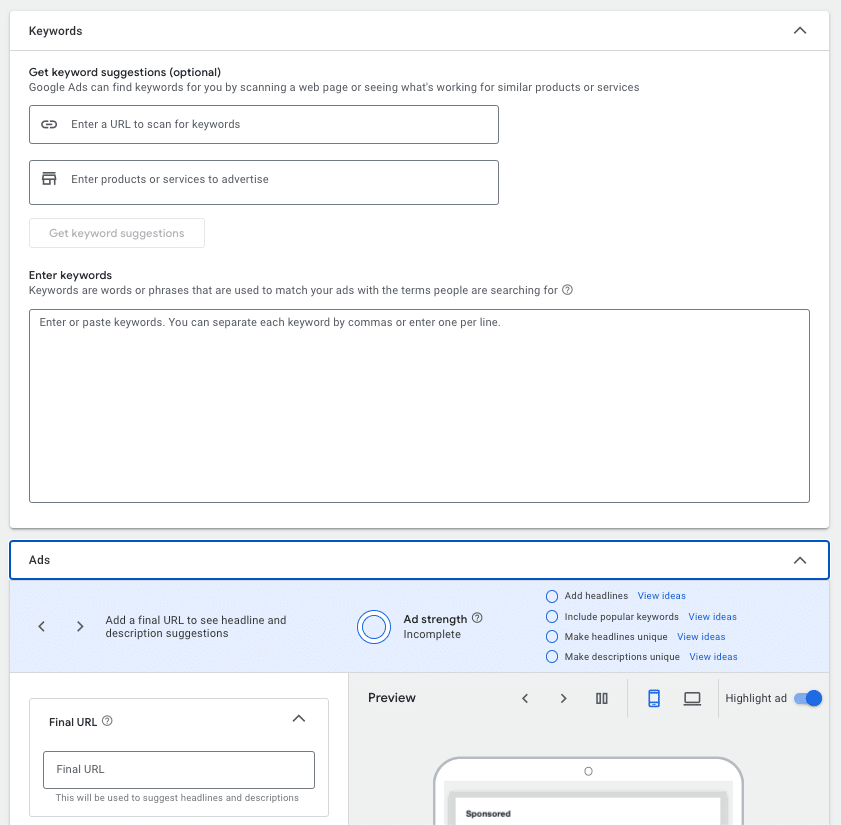Click the Keywords section header title
This screenshot has width=841, height=825.
click(56, 31)
